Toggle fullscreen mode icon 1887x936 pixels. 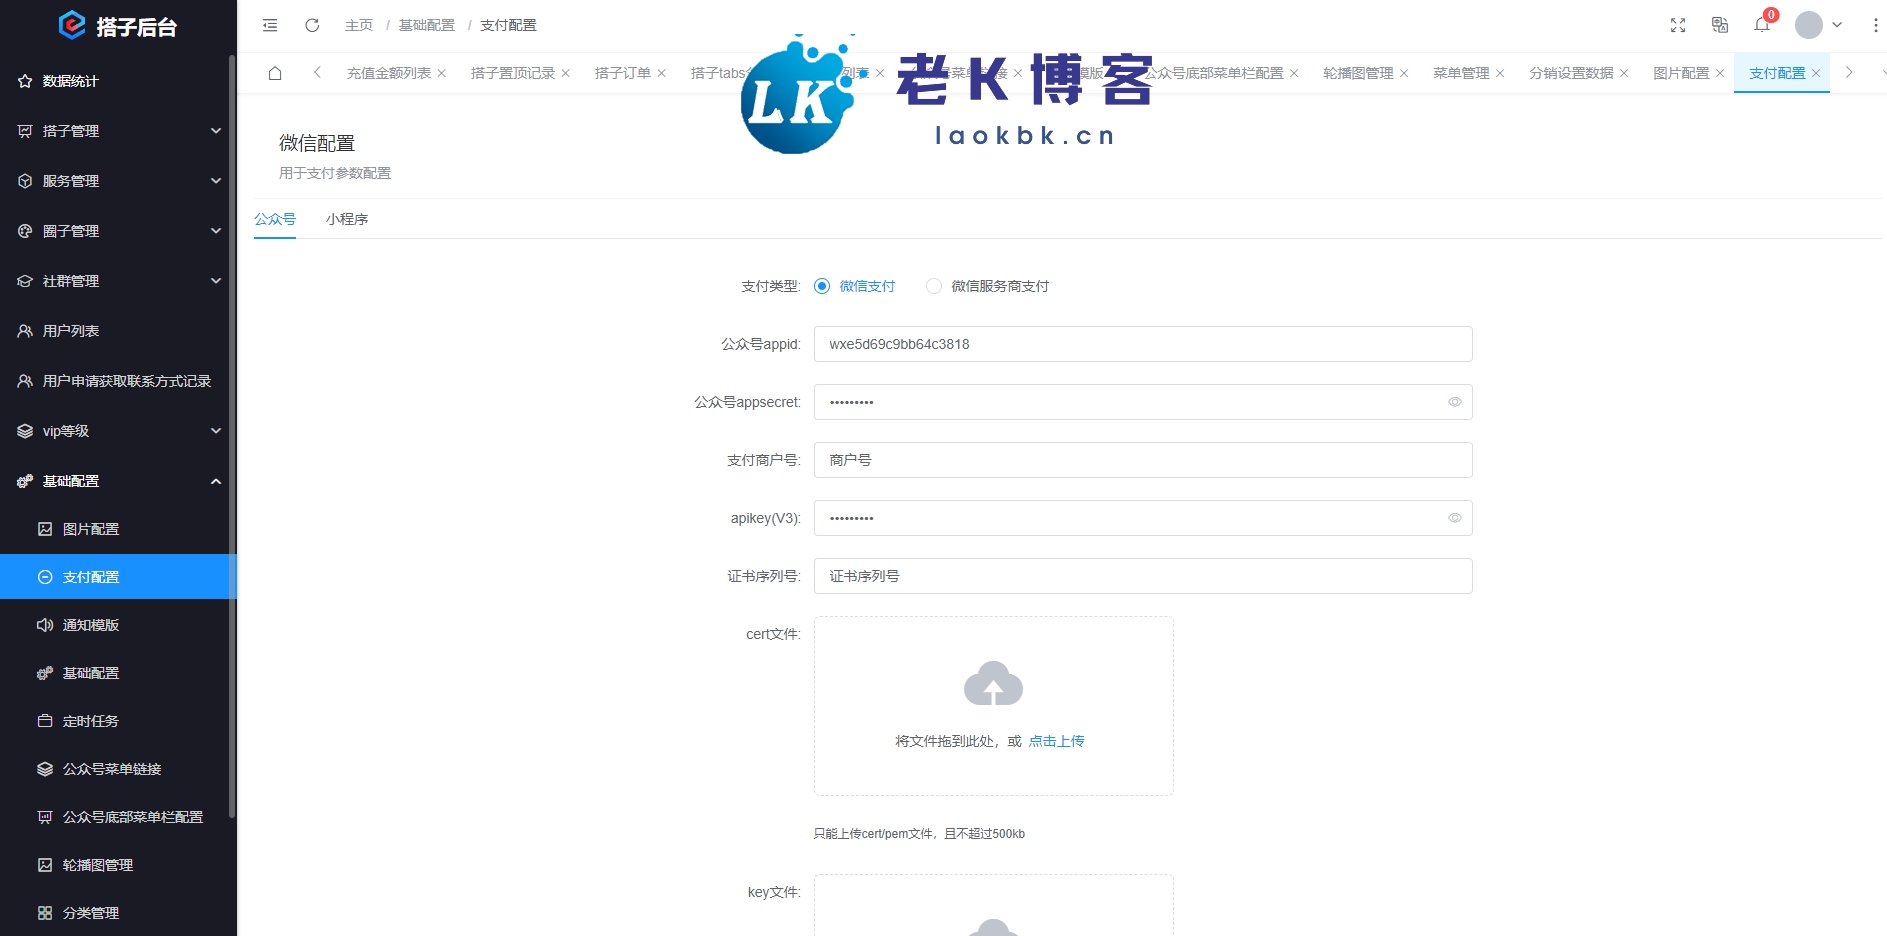[1678, 25]
